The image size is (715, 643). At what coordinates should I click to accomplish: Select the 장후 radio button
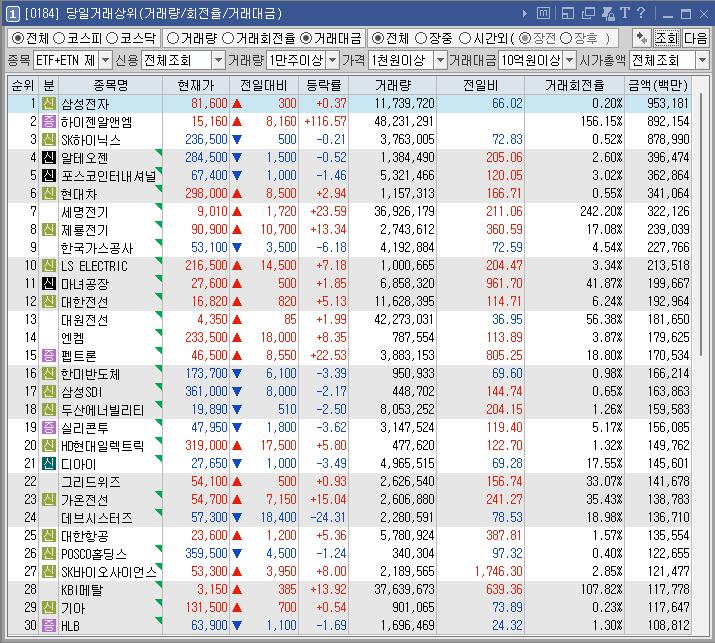(565, 38)
